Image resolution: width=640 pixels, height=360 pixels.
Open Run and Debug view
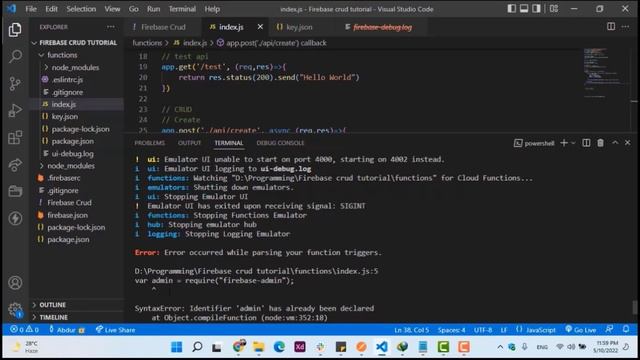[15, 111]
